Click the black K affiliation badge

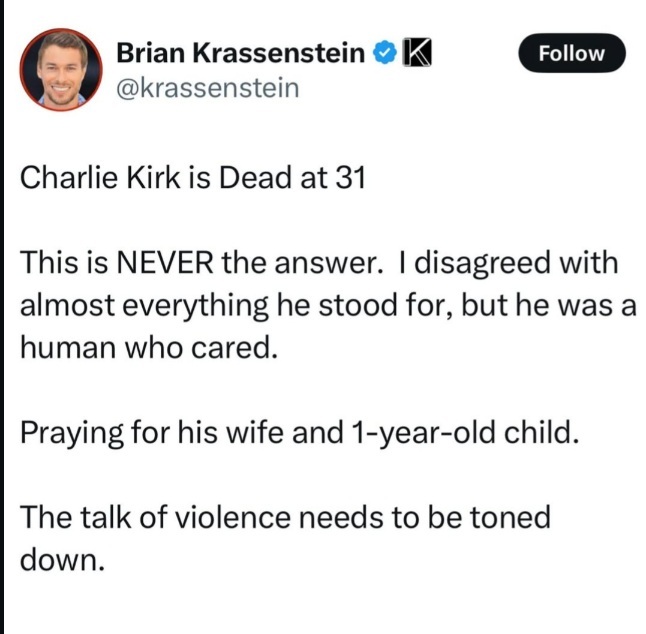pos(414,52)
